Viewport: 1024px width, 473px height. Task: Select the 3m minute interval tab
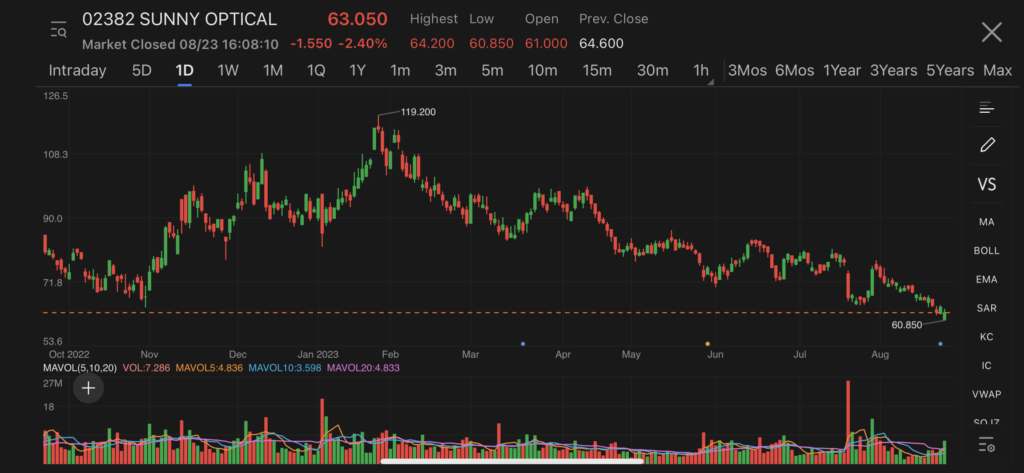pyautogui.click(x=445, y=71)
